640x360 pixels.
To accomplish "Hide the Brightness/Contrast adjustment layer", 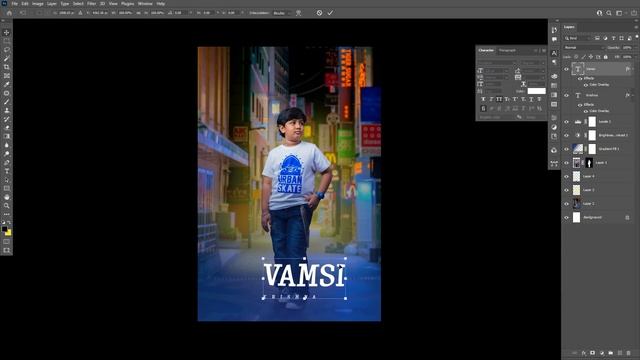I will [566, 136].
